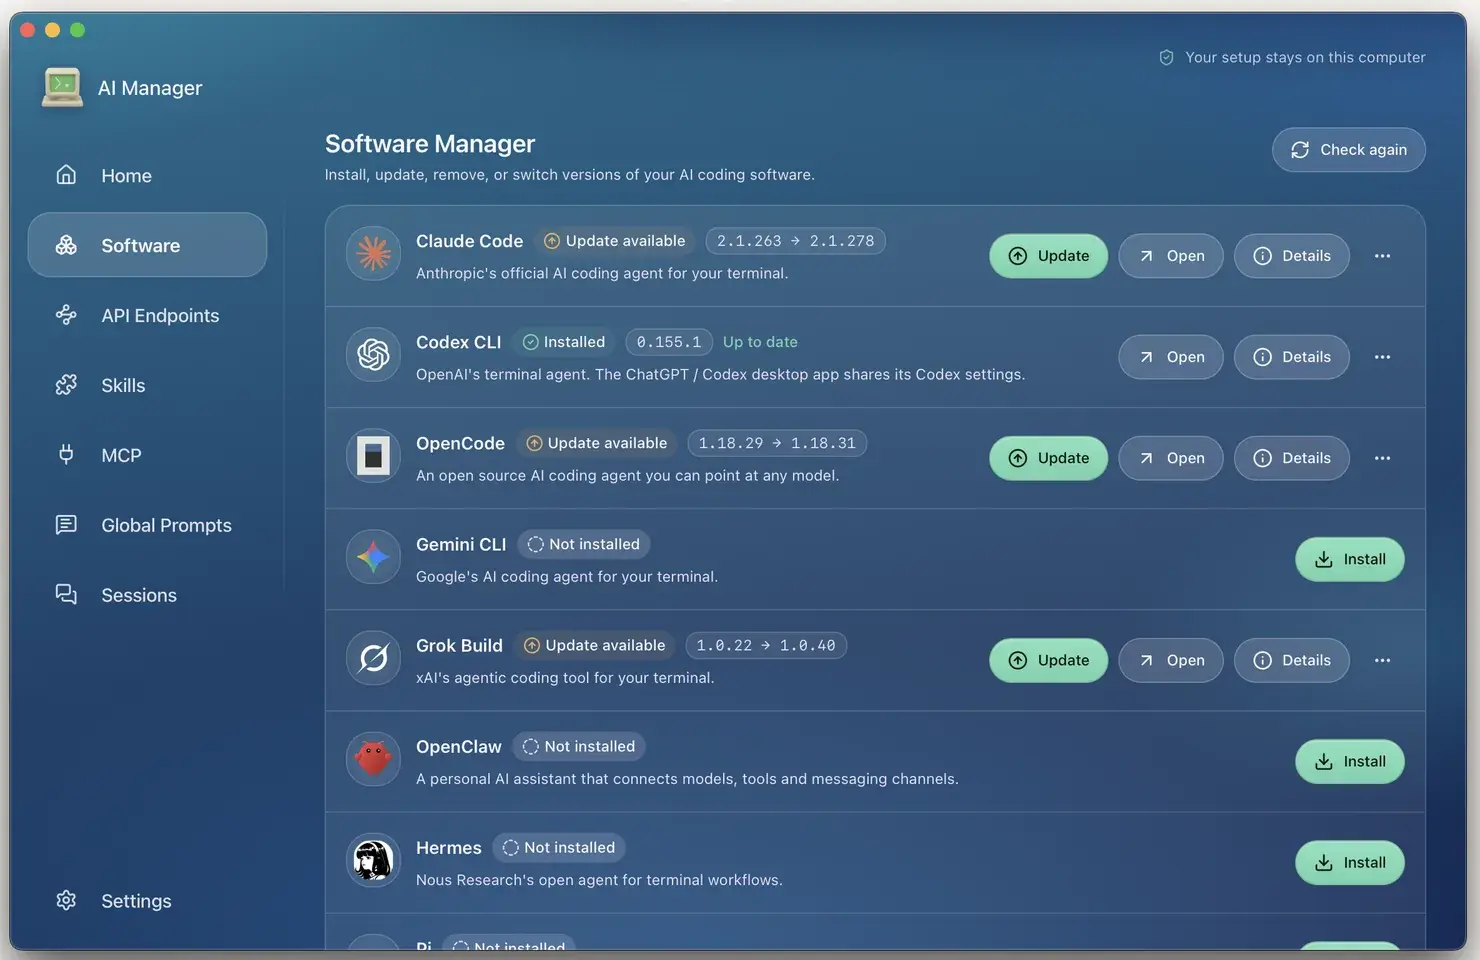This screenshot has width=1480, height=960.
Task: Update Claude Code to 2.1.278
Action: pos(1048,256)
